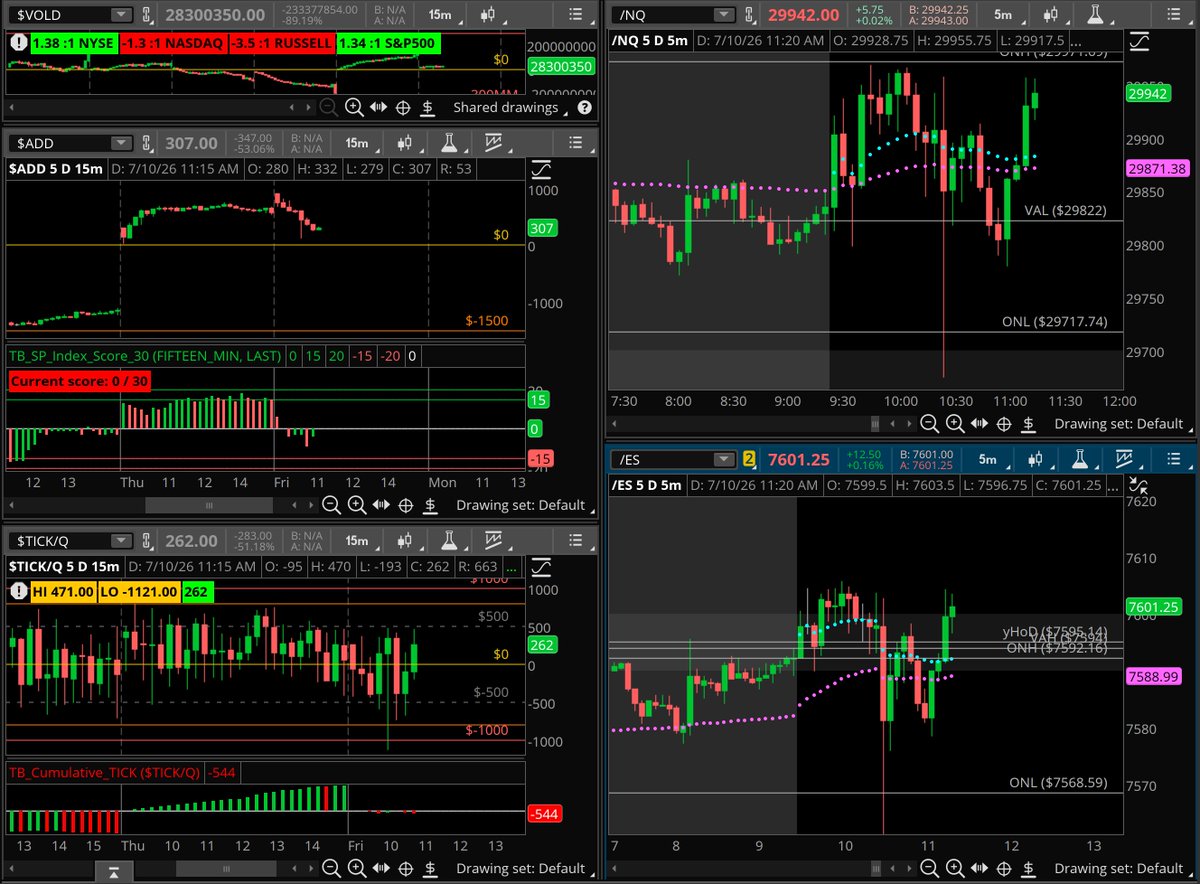Toggle price axis scale icon on $ADD chart
1200x884 pixels.
541,170
